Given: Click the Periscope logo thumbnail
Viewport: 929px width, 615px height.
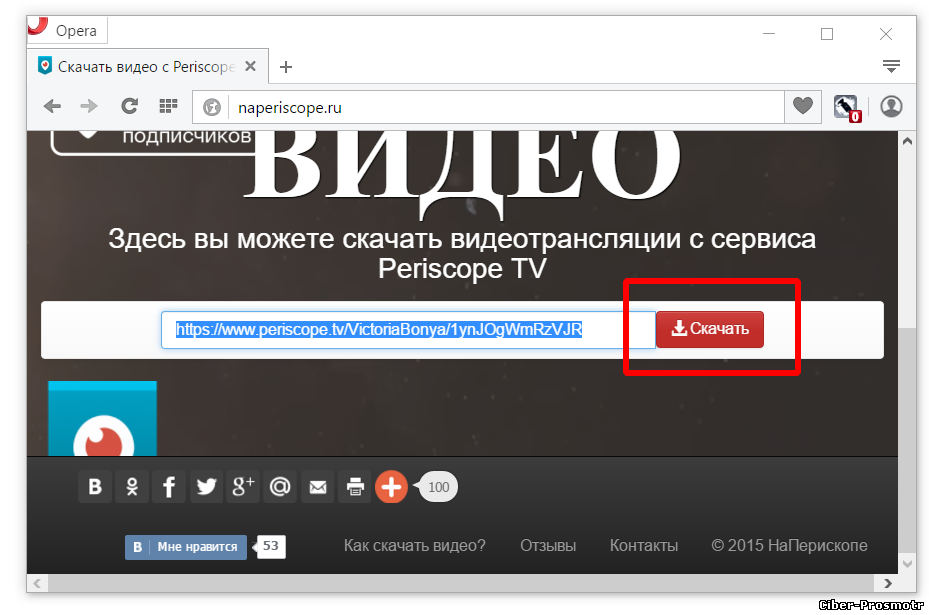Looking at the screenshot, I should click(x=102, y=418).
